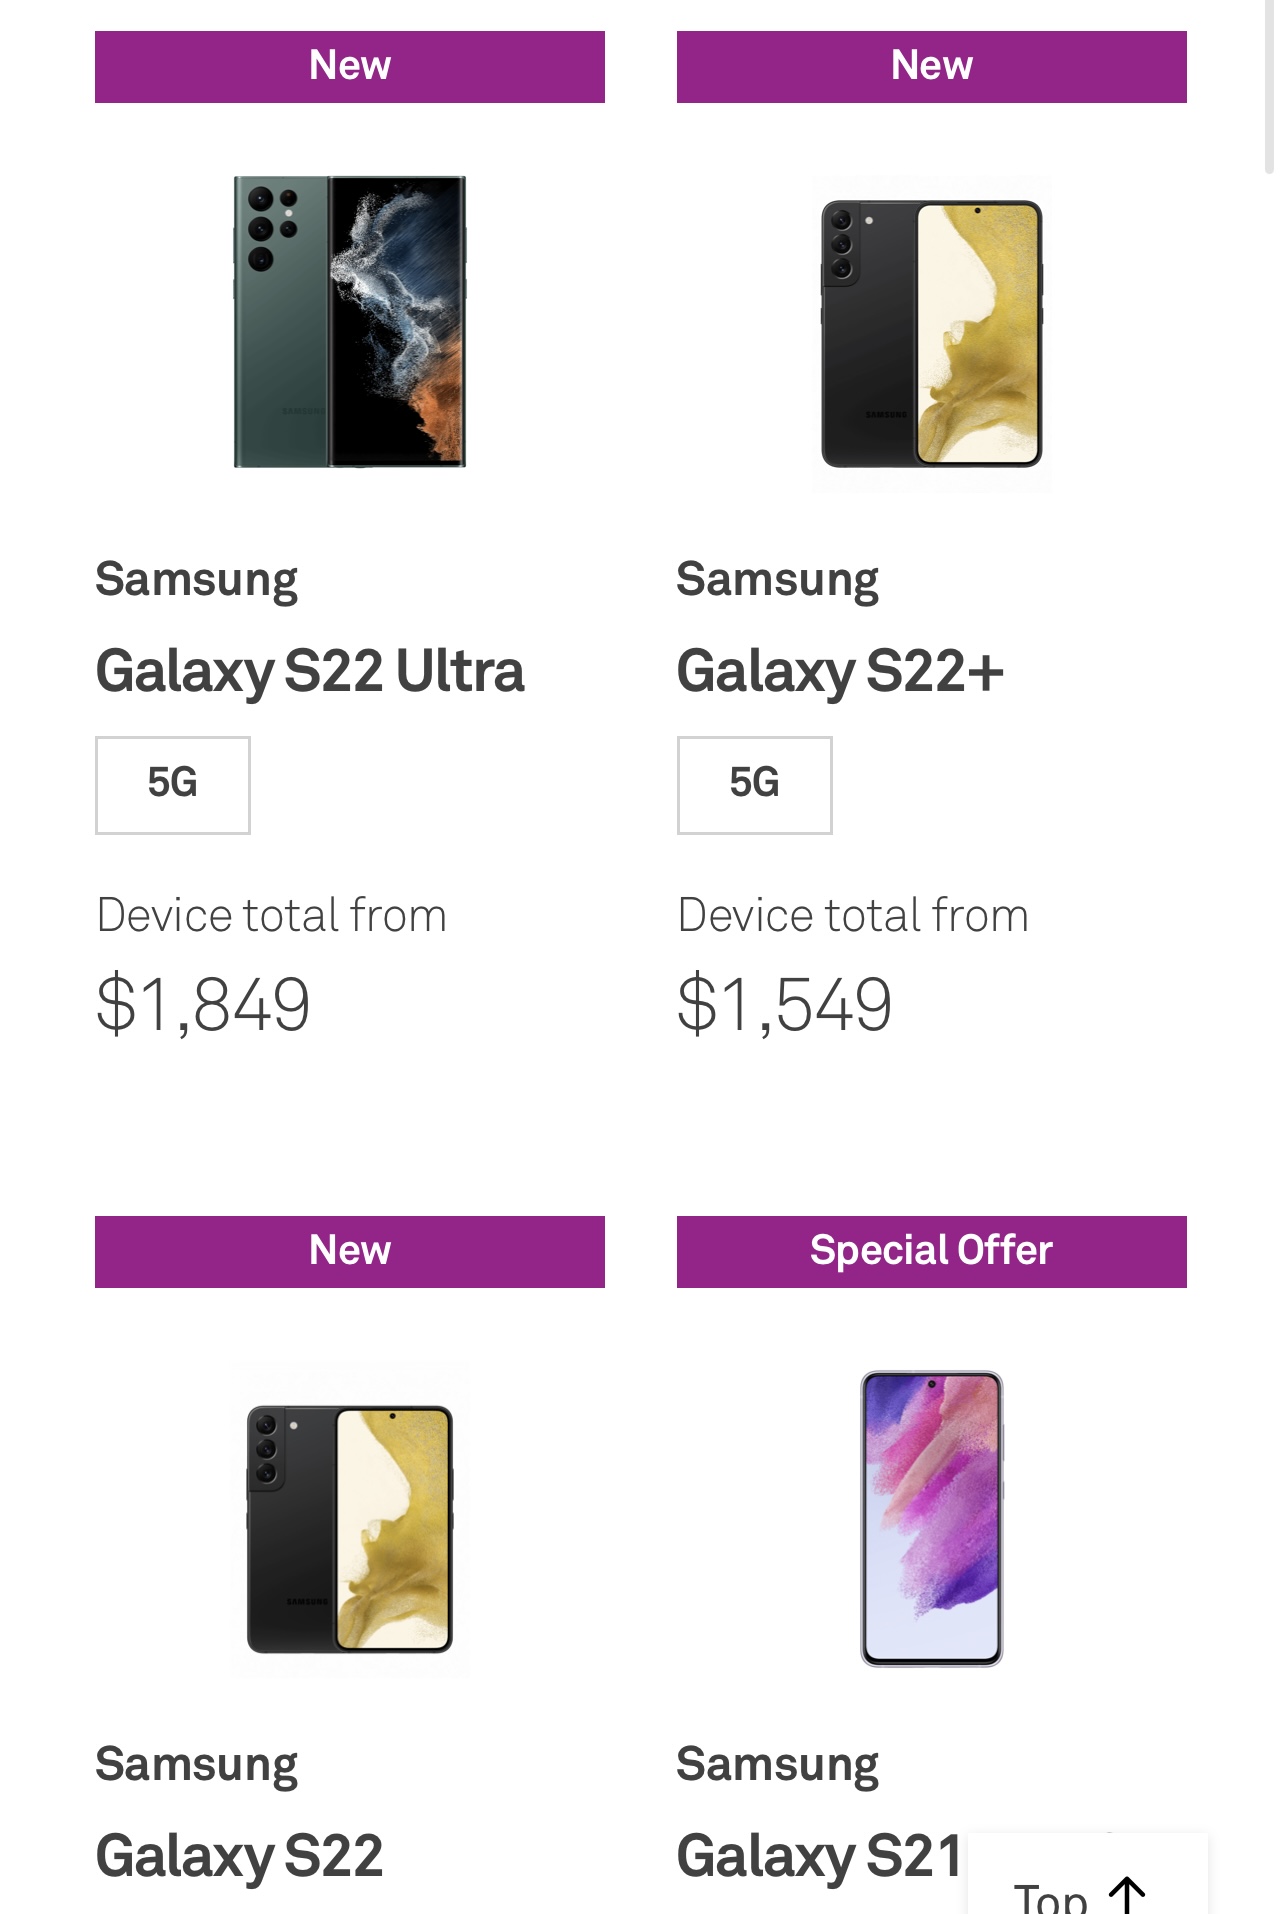Click Samsung brand name above Galaxy S22+
Screen dimensions: 1282x1914
(x=777, y=580)
